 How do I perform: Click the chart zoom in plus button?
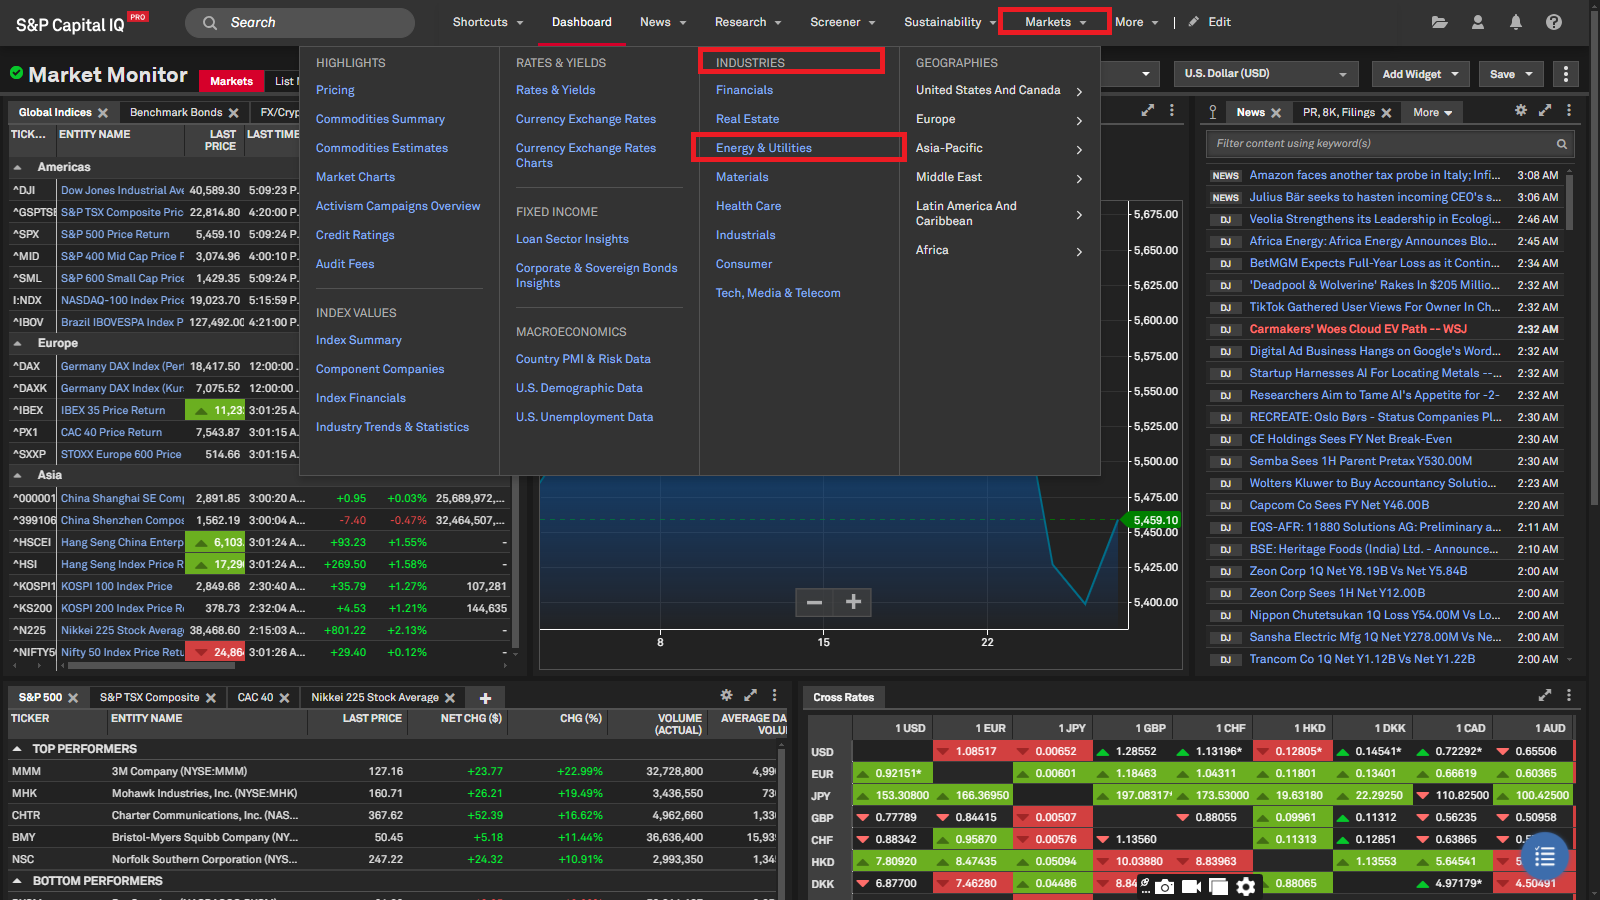[x=853, y=602]
